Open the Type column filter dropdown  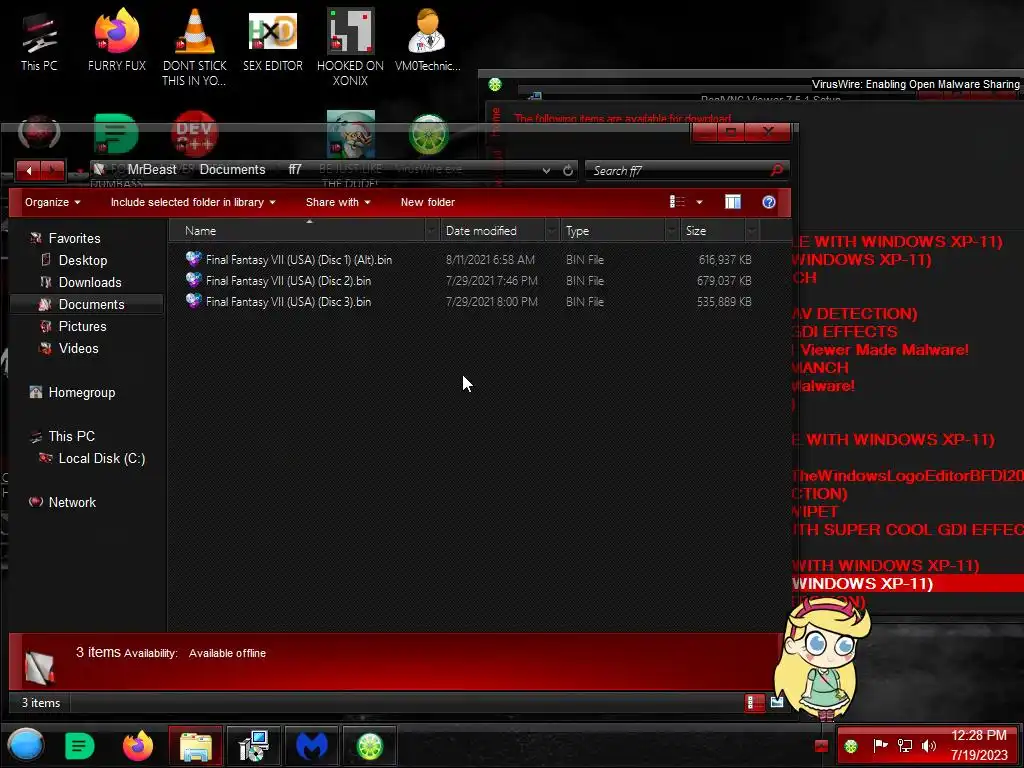point(672,231)
